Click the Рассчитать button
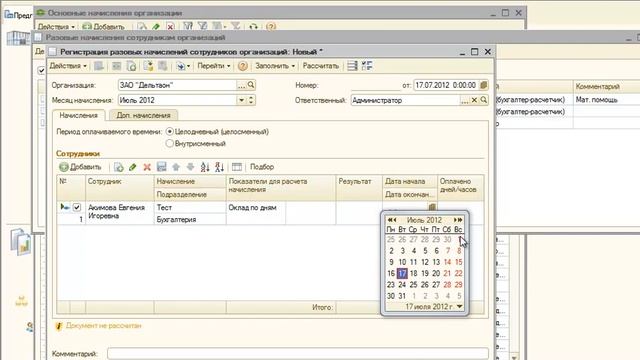This screenshot has width=640, height=360. click(321, 66)
